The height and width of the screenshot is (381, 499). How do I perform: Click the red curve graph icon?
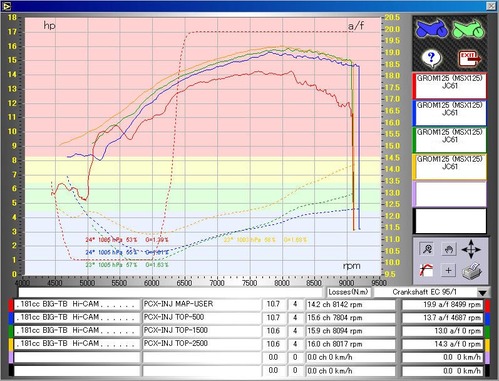[426, 270]
